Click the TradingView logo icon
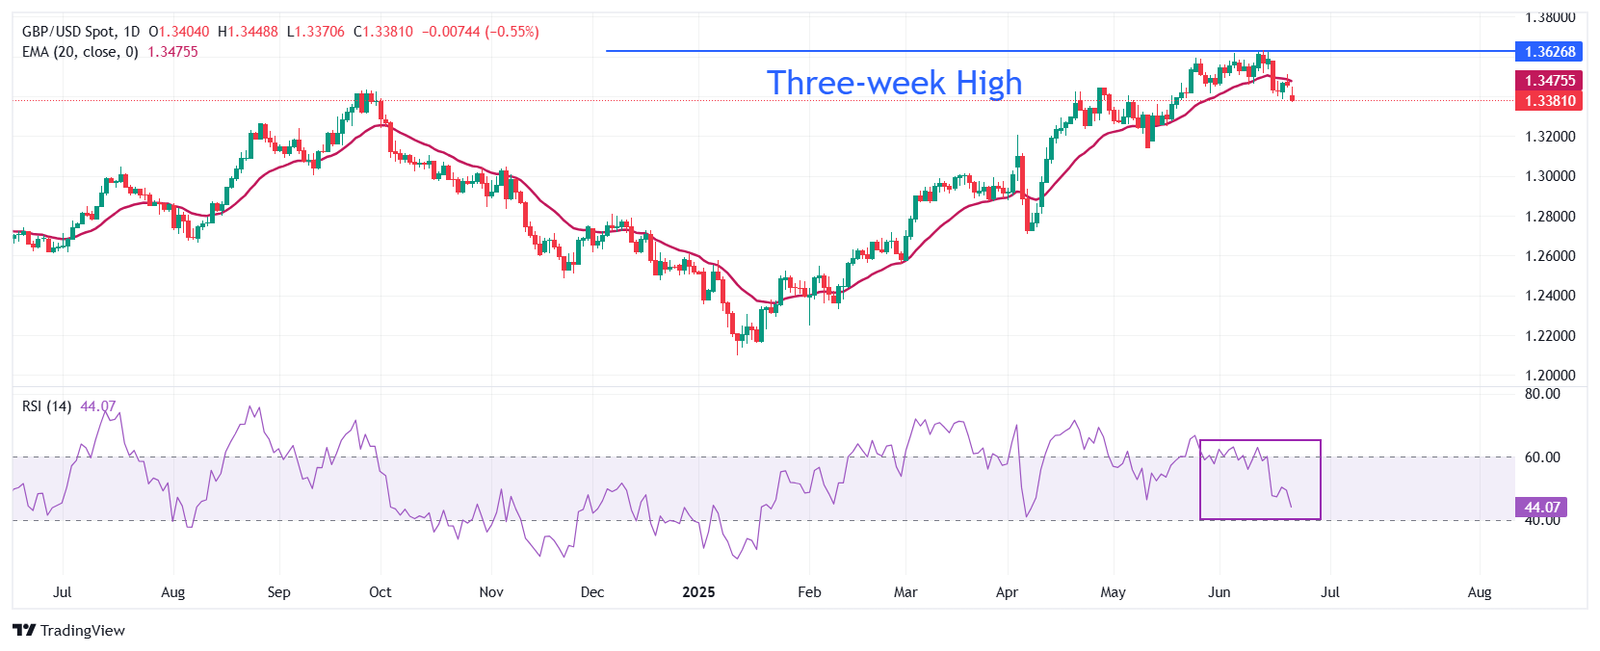1600x651 pixels. click(x=24, y=630)
